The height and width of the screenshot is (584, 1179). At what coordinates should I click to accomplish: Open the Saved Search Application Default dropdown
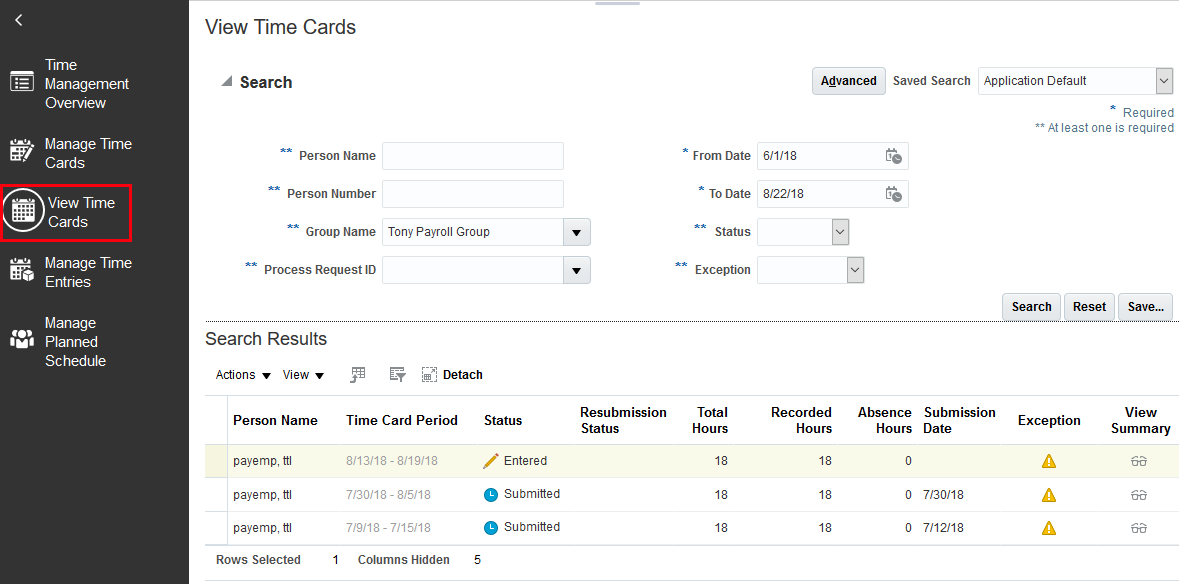pos(1163,80)
